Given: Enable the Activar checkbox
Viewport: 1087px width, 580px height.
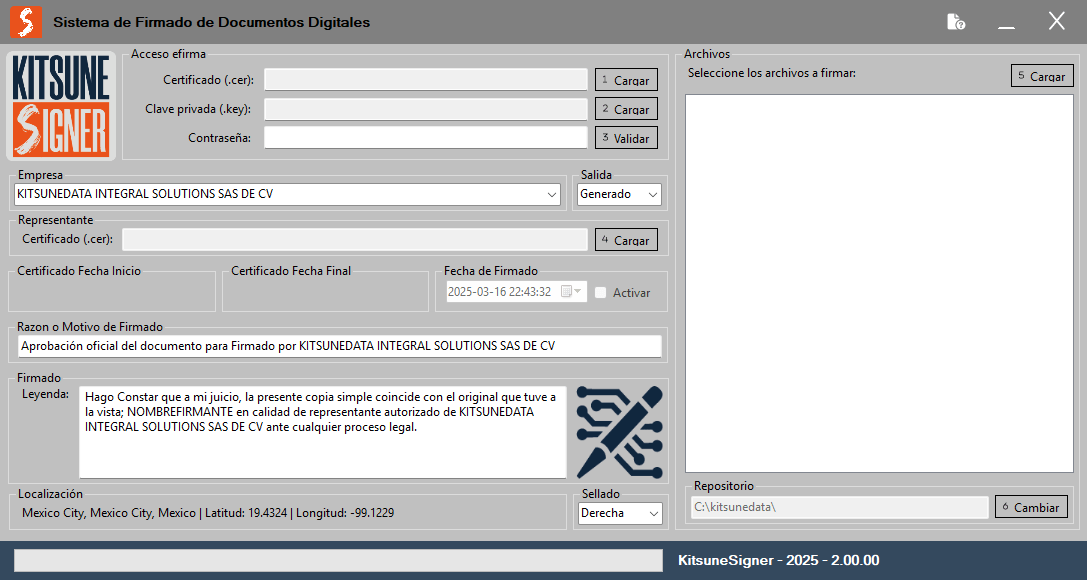Looking at the screenshot, I should pyautogui.click(x=601, y=292).
